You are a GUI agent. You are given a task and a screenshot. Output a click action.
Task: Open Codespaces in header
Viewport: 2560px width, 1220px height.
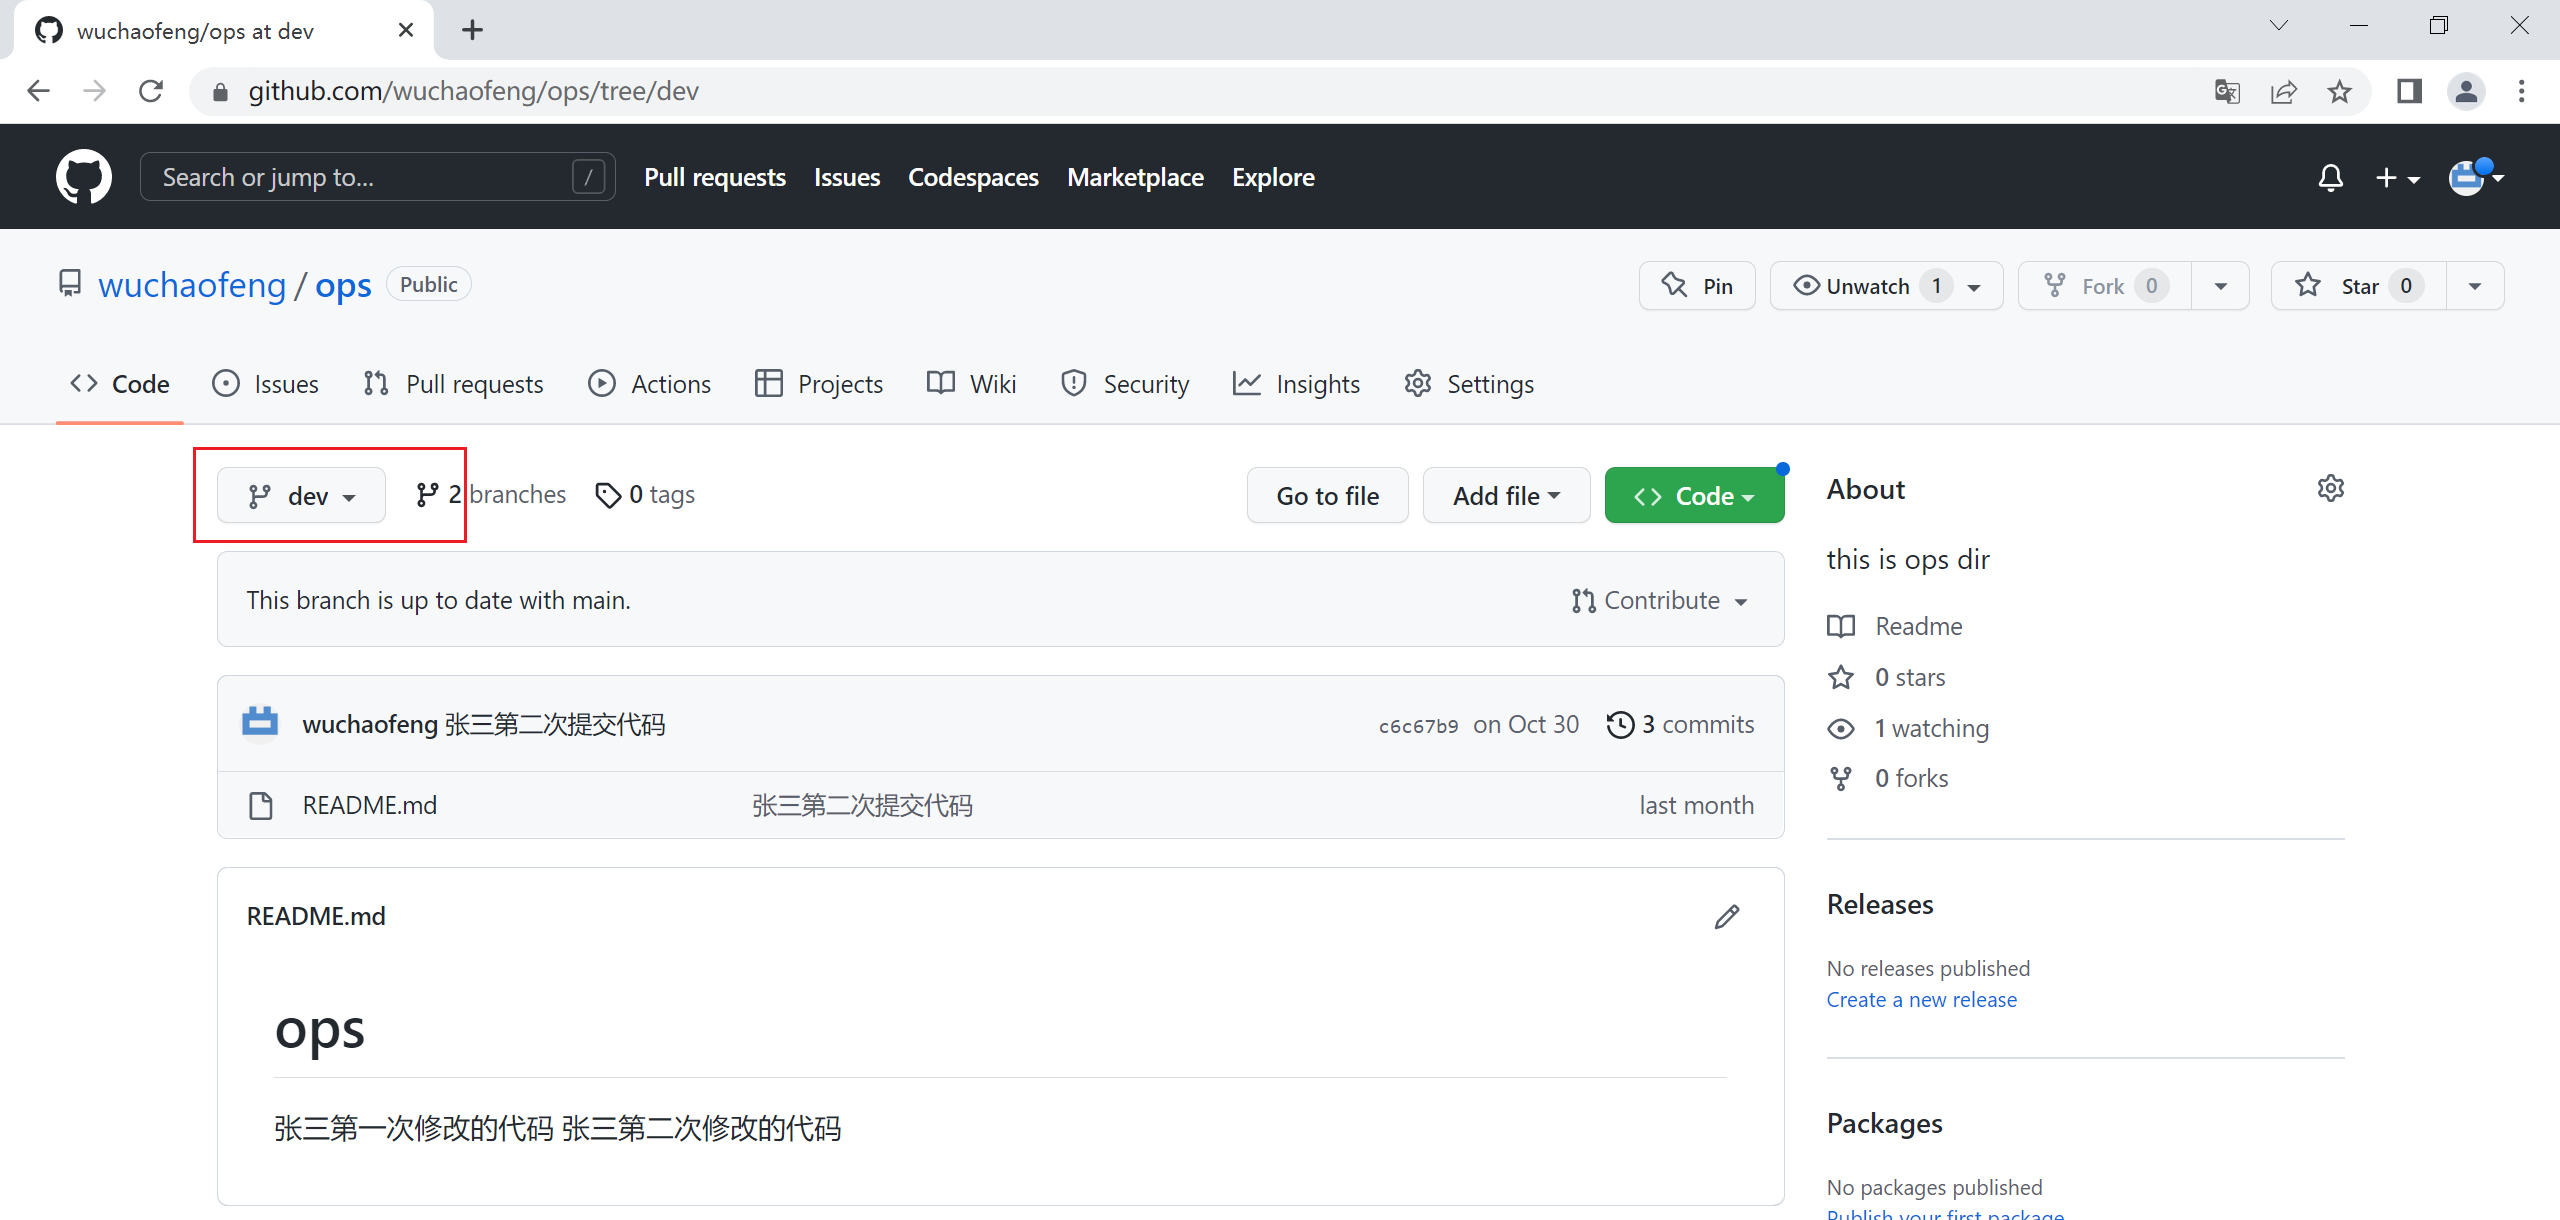pyautogui.click(x=973, y=178)
